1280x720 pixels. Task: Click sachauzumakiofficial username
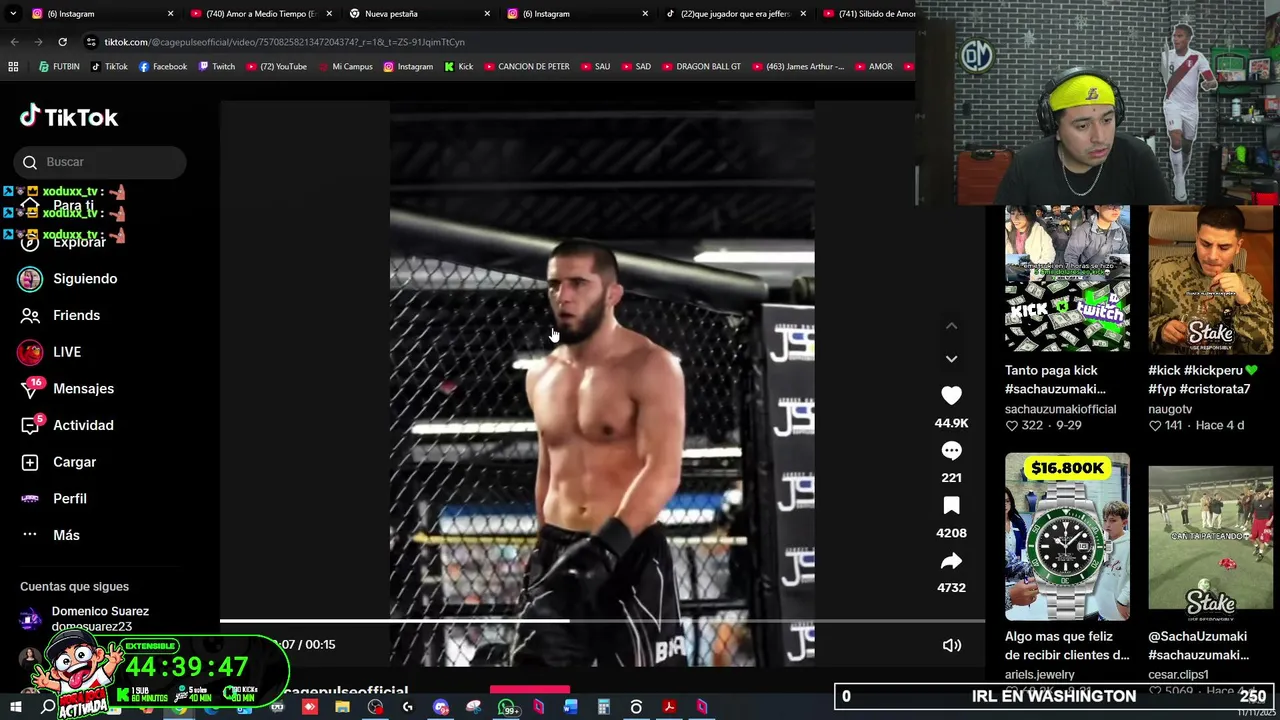tap(1060, 409)
